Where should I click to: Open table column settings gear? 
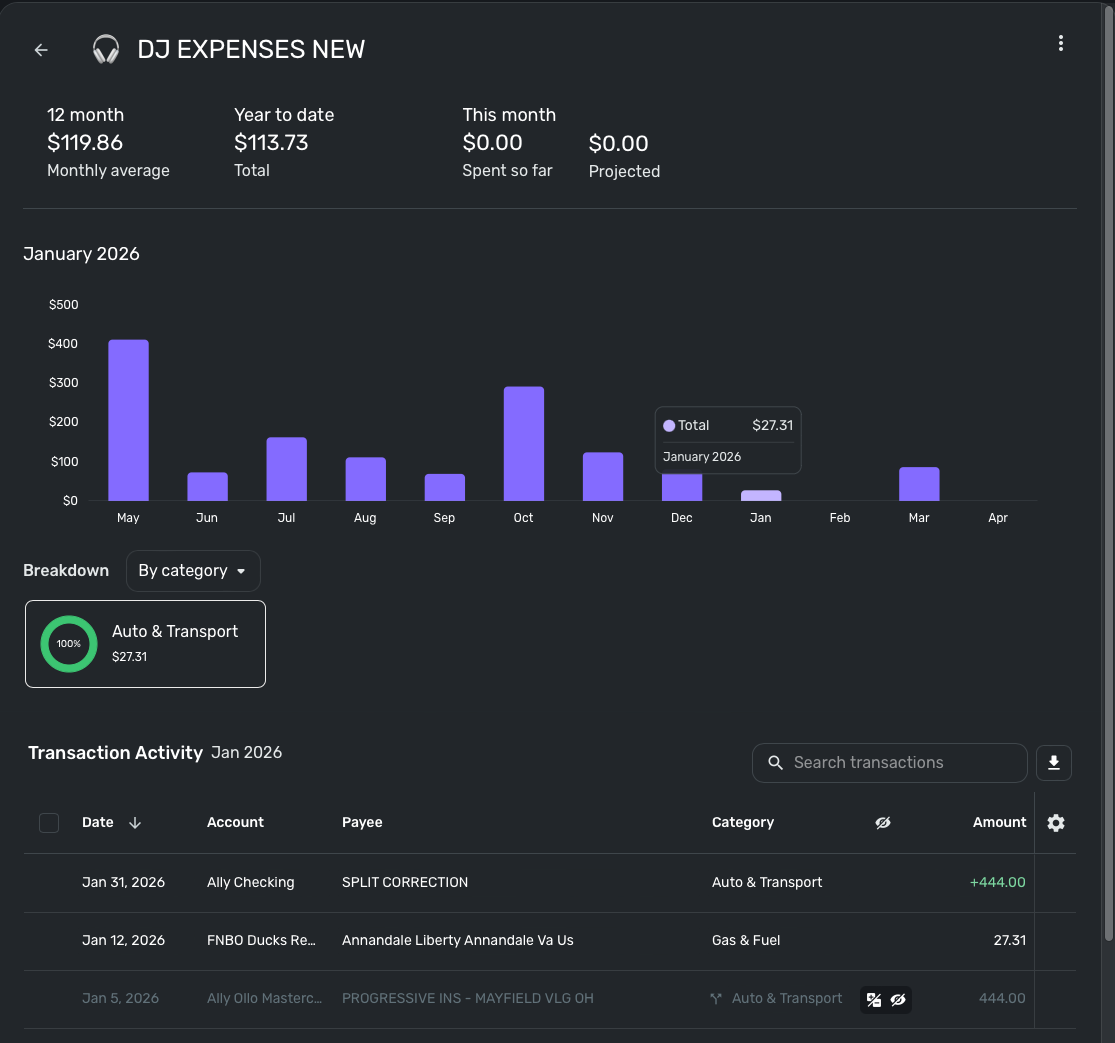pos(1056,823)
